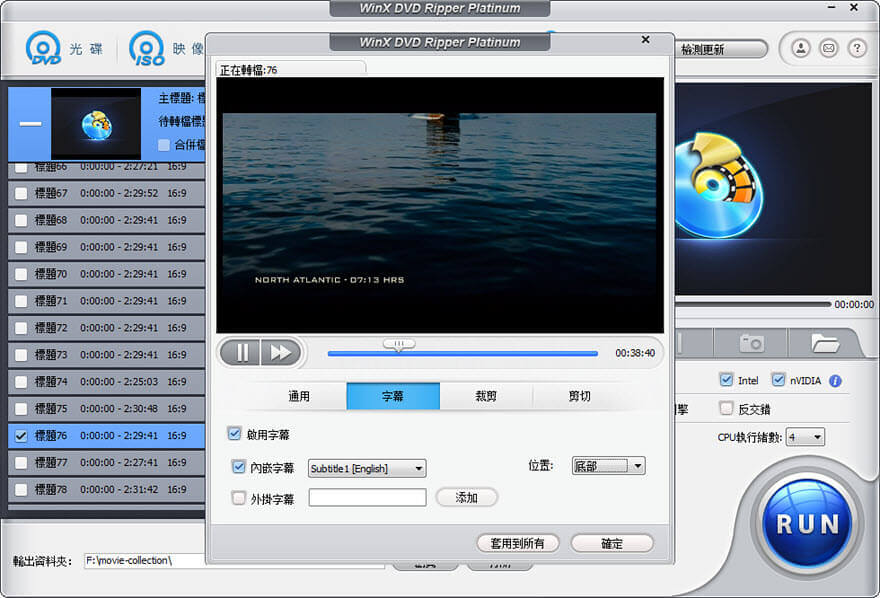Open the 剪切 tab
880x598 pixels.
click(579, 396)
